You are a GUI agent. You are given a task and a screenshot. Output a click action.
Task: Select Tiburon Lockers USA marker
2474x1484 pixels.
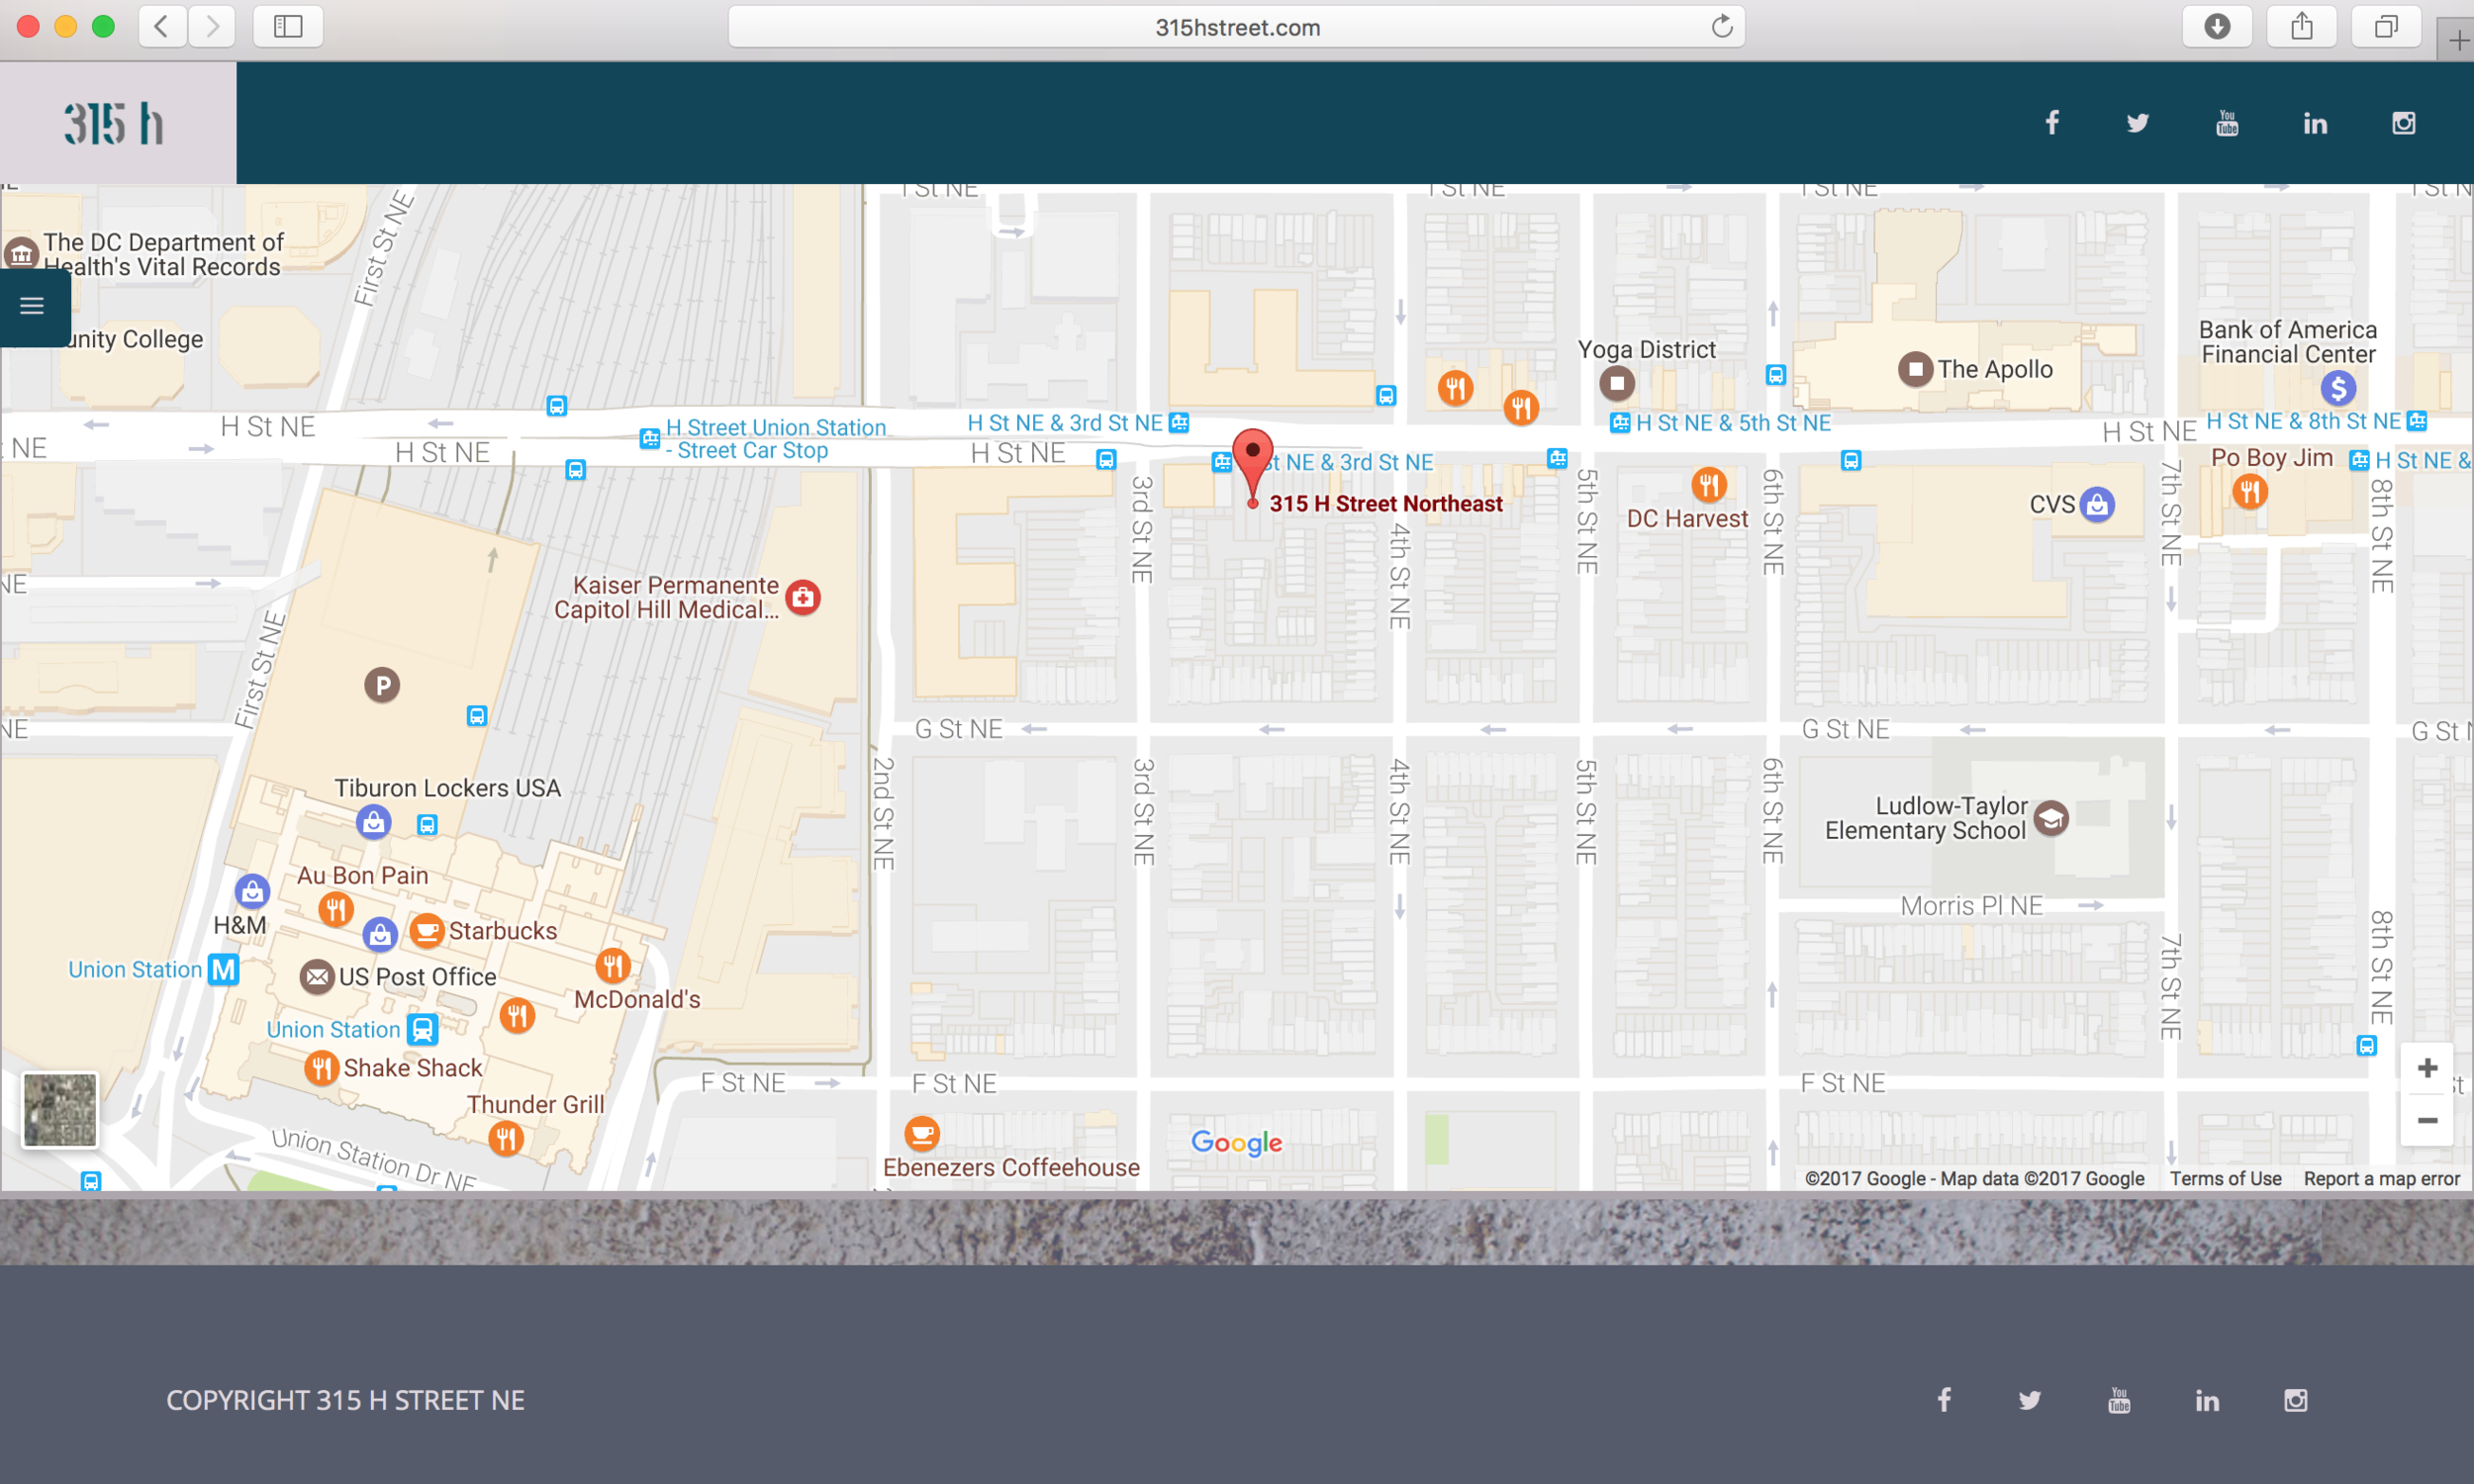tap(373, 823)
